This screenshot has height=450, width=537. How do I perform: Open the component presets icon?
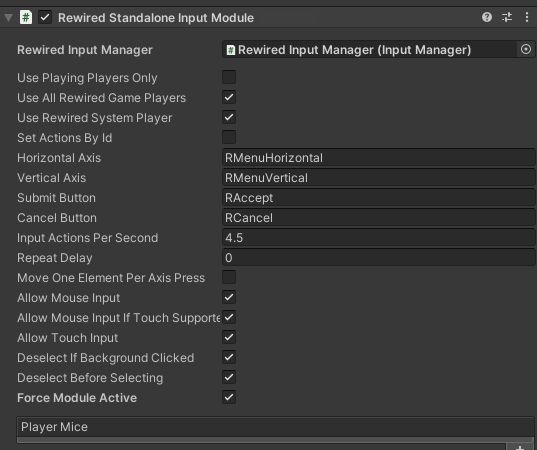507,17
